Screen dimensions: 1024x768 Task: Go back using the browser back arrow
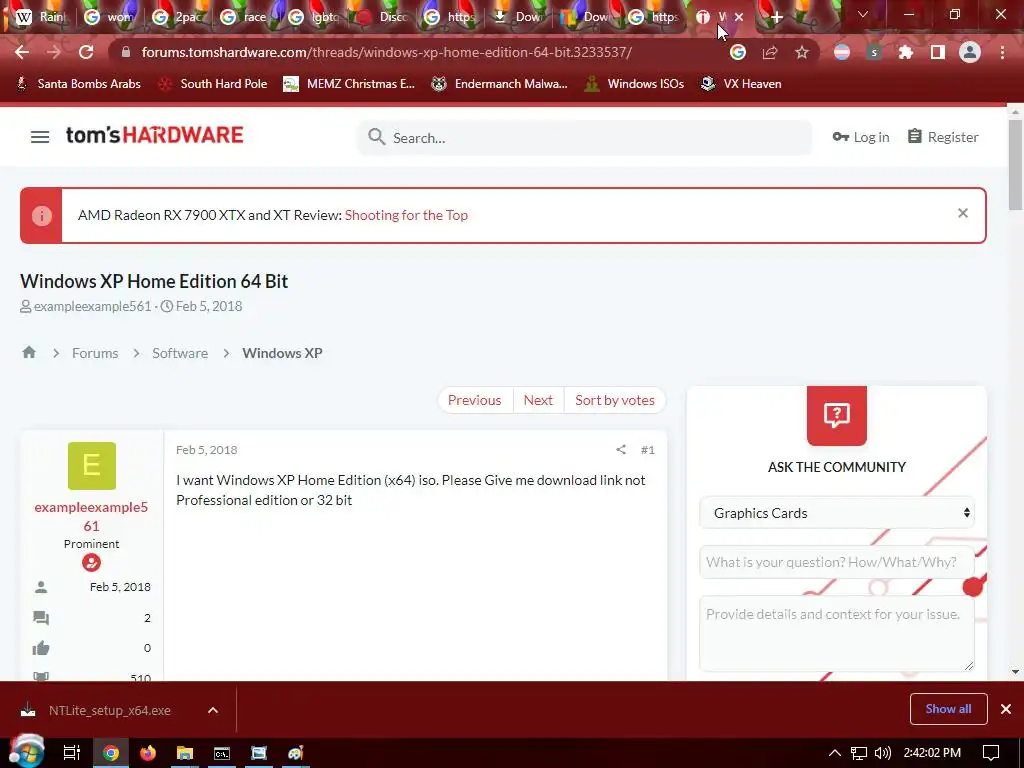22,52
